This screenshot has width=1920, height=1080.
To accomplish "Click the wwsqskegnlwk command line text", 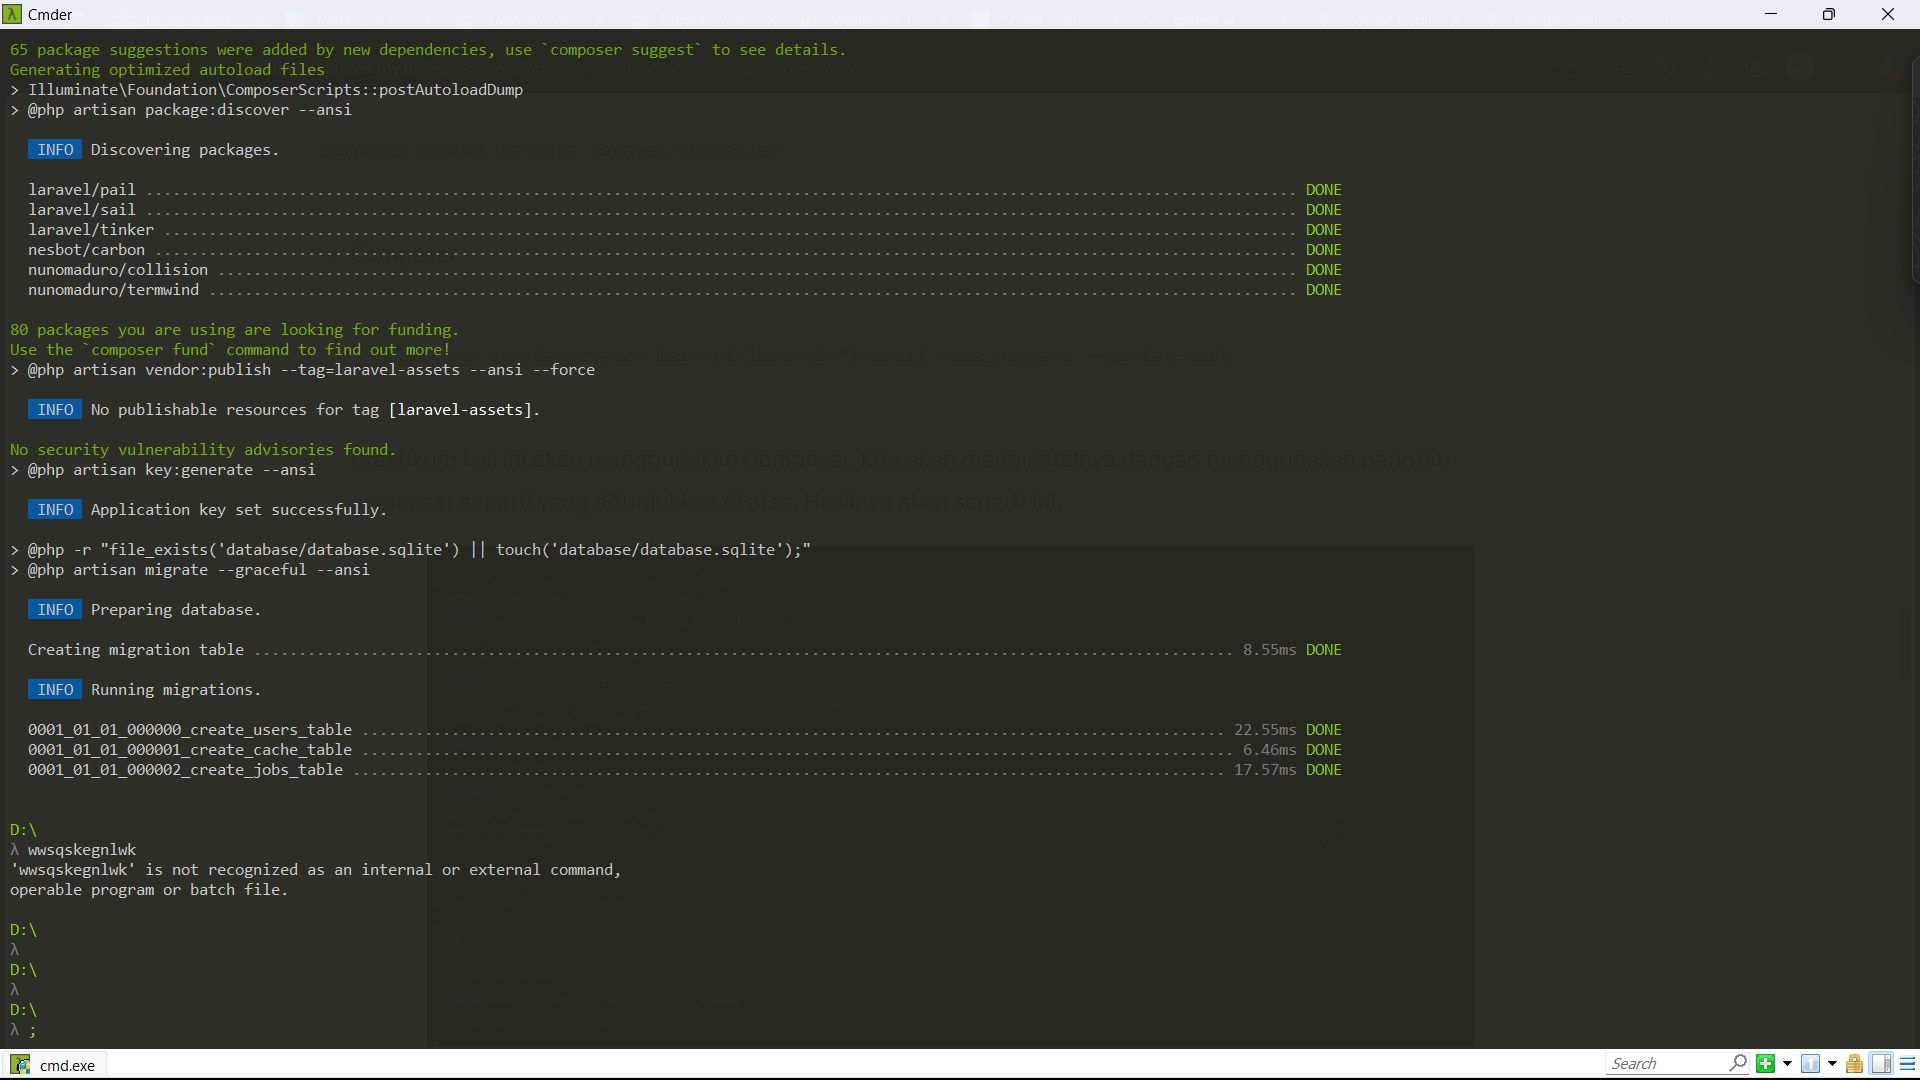I will pyautogui.click(x=82, y=850).
